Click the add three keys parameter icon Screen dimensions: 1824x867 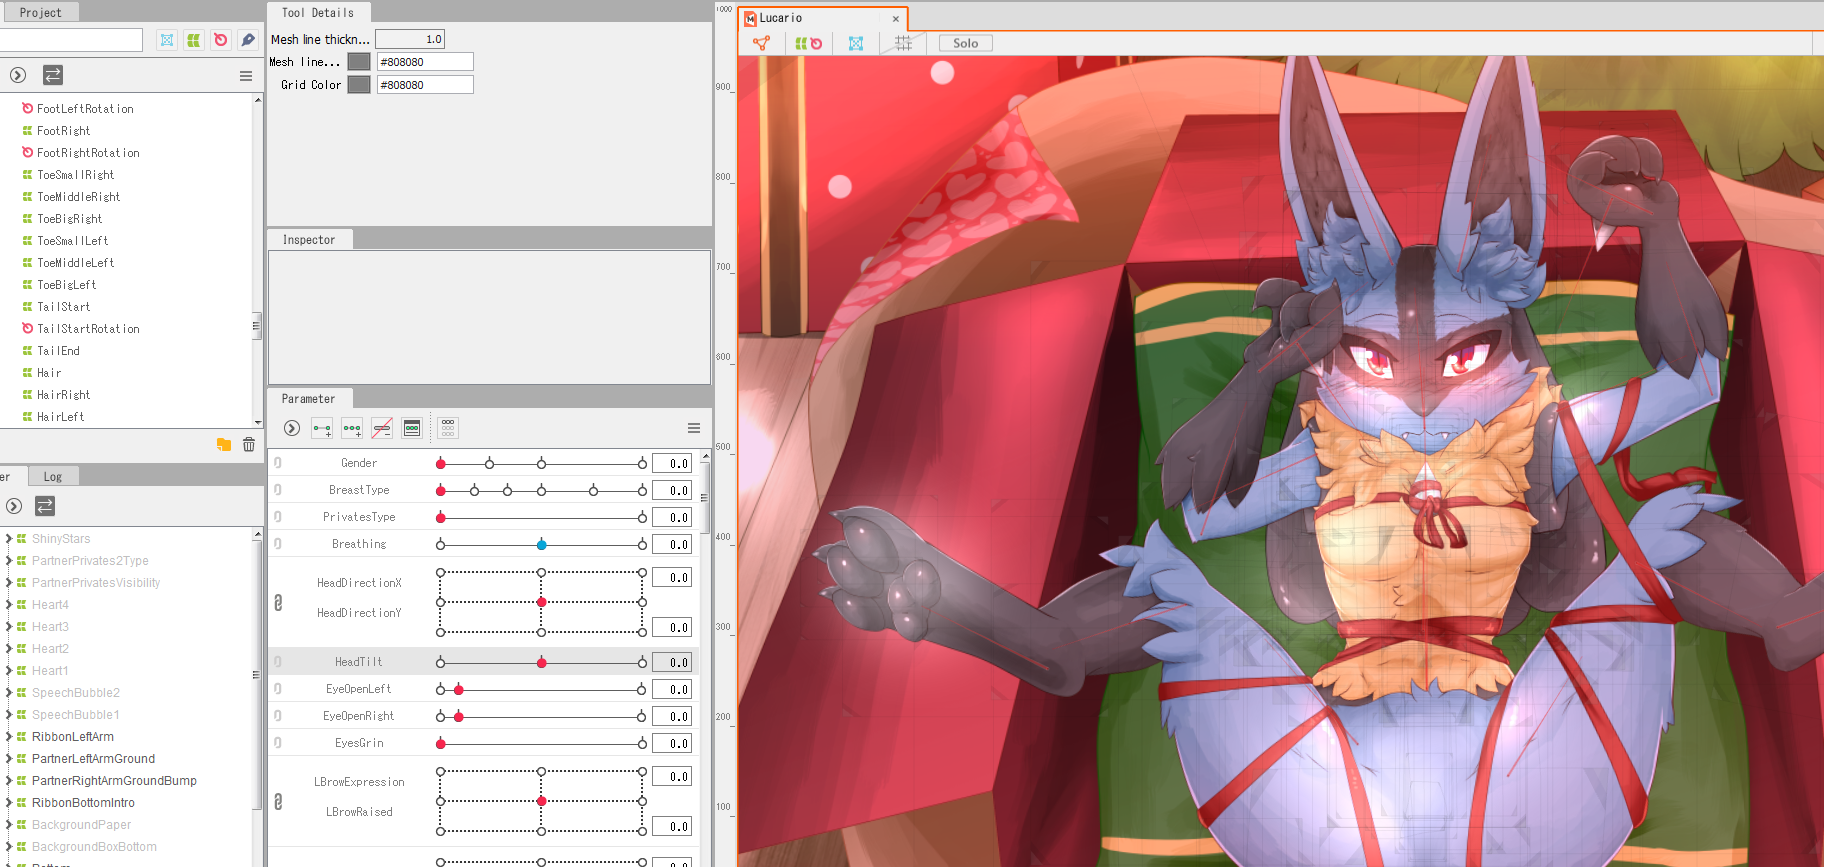tap(352, 429)
